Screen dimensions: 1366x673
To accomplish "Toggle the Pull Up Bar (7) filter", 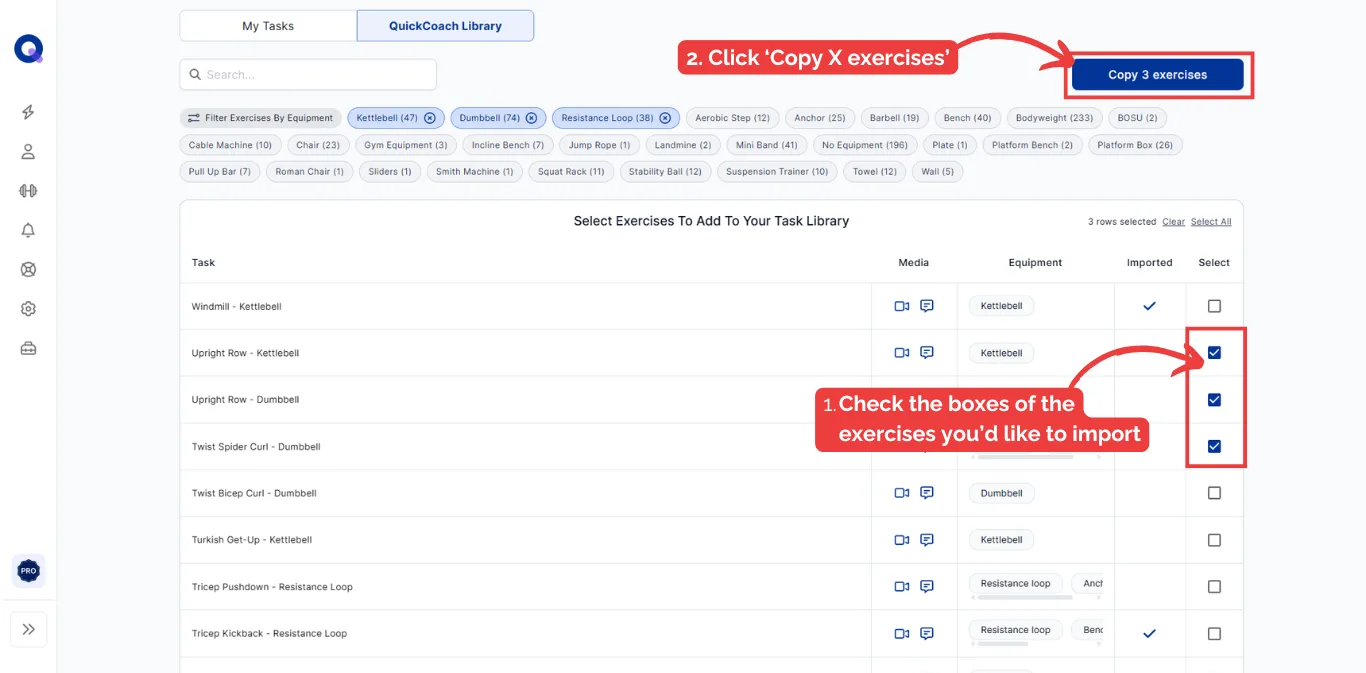I will click(x=220, y=172).
